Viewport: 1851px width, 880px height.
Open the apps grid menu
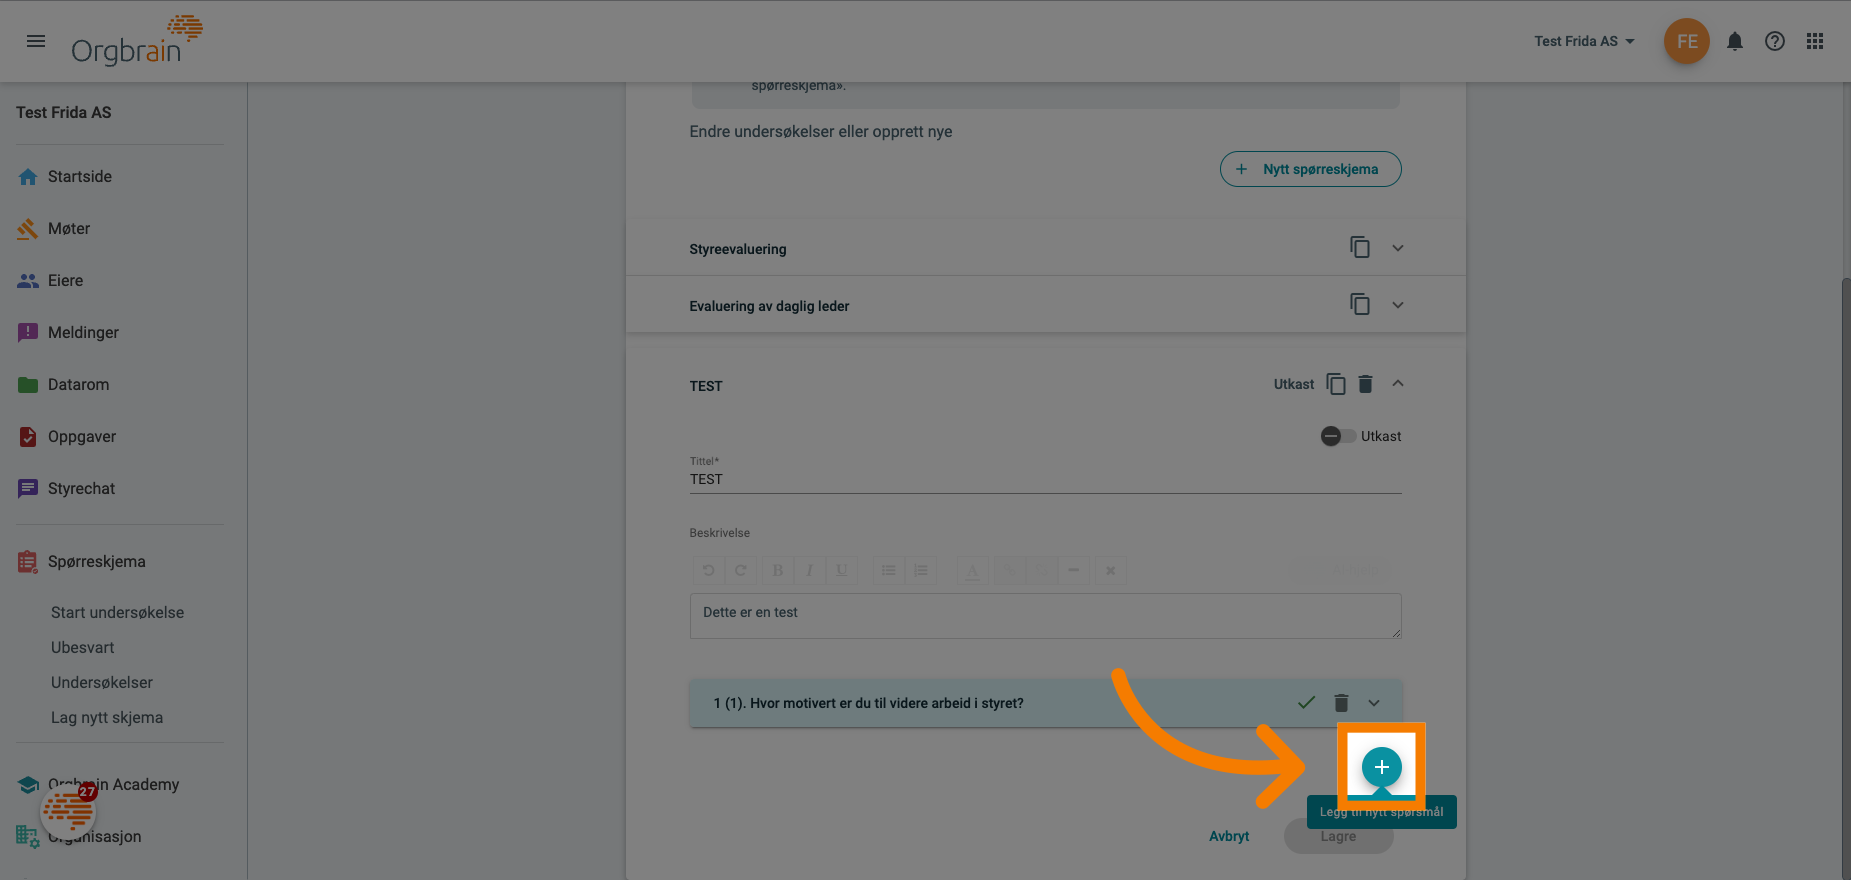tap(1815, 41)
